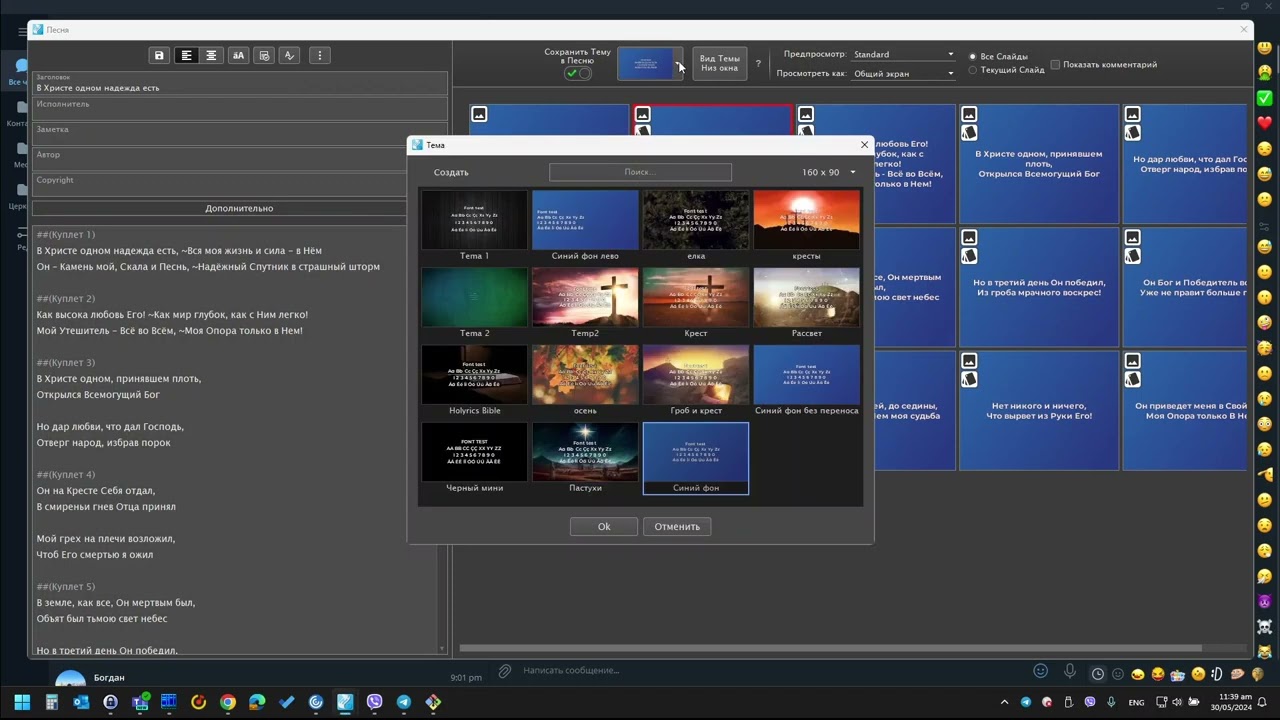Click 'Отменить' in theme dialog
Viewport: 1280px width, 720px height.
[x=677, y=526]
